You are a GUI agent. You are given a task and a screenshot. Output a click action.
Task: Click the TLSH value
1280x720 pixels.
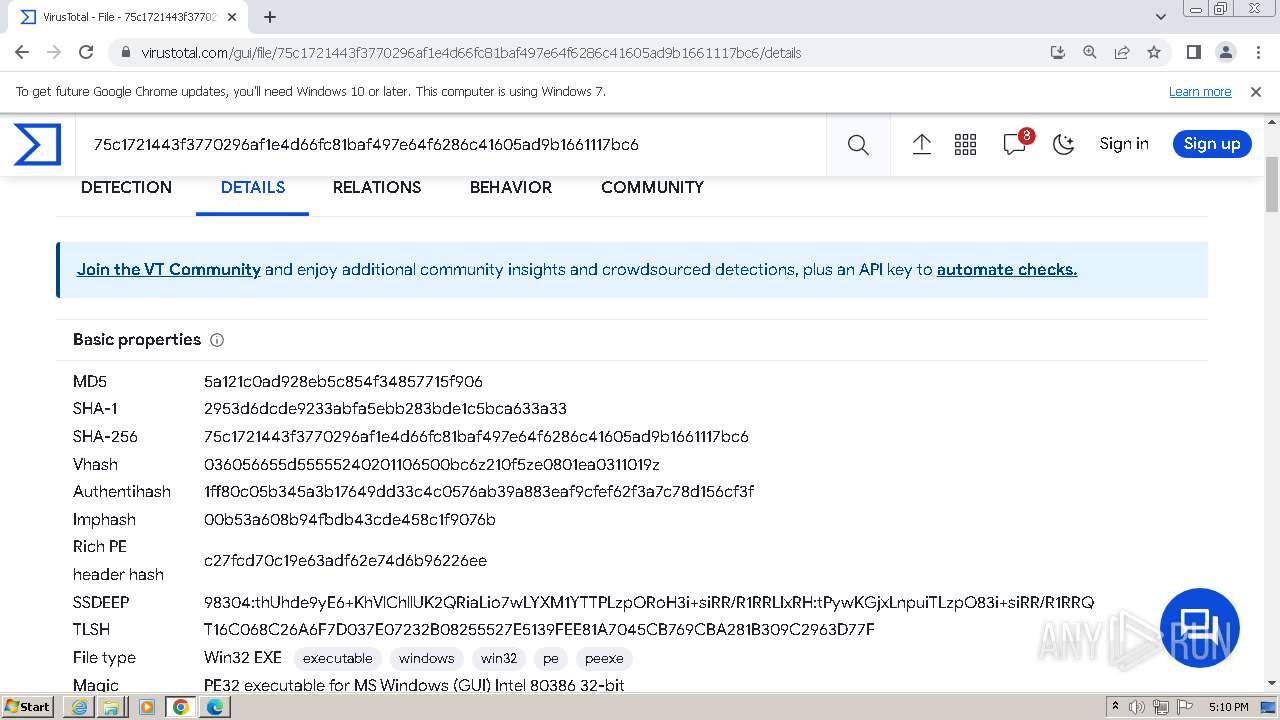click(539, 630)
